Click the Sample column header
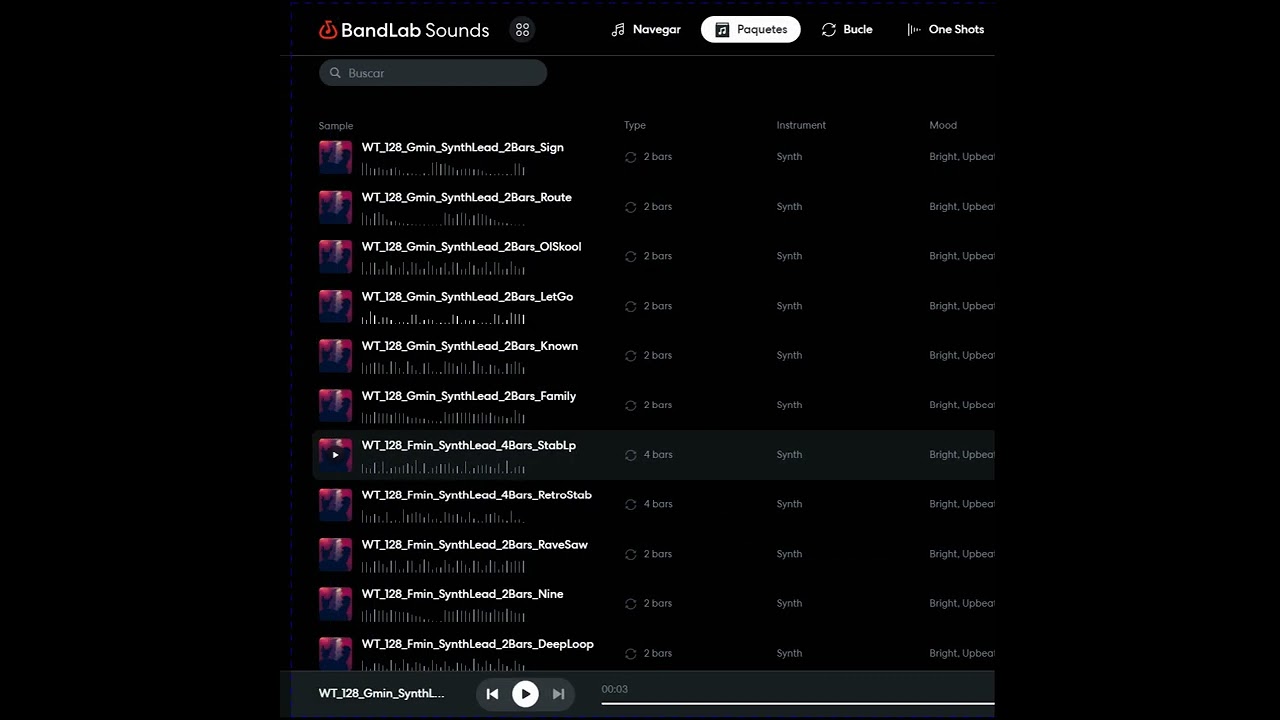 coord(336,126)
